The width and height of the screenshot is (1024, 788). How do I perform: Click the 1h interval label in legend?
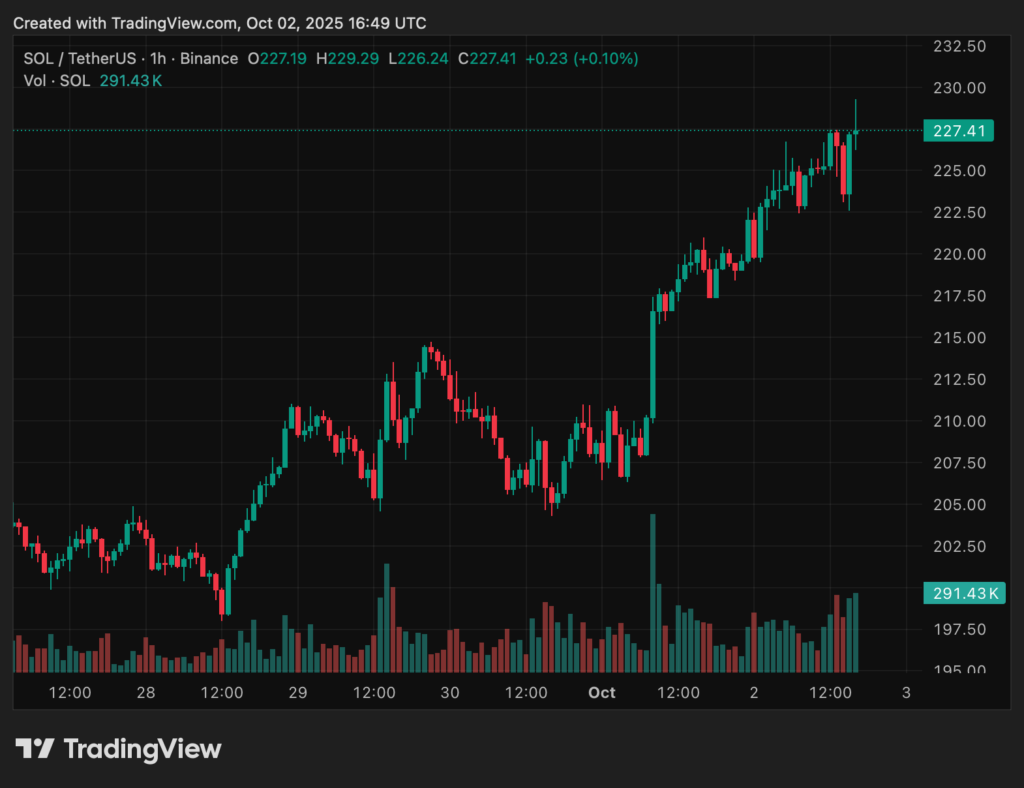[157, 59]
